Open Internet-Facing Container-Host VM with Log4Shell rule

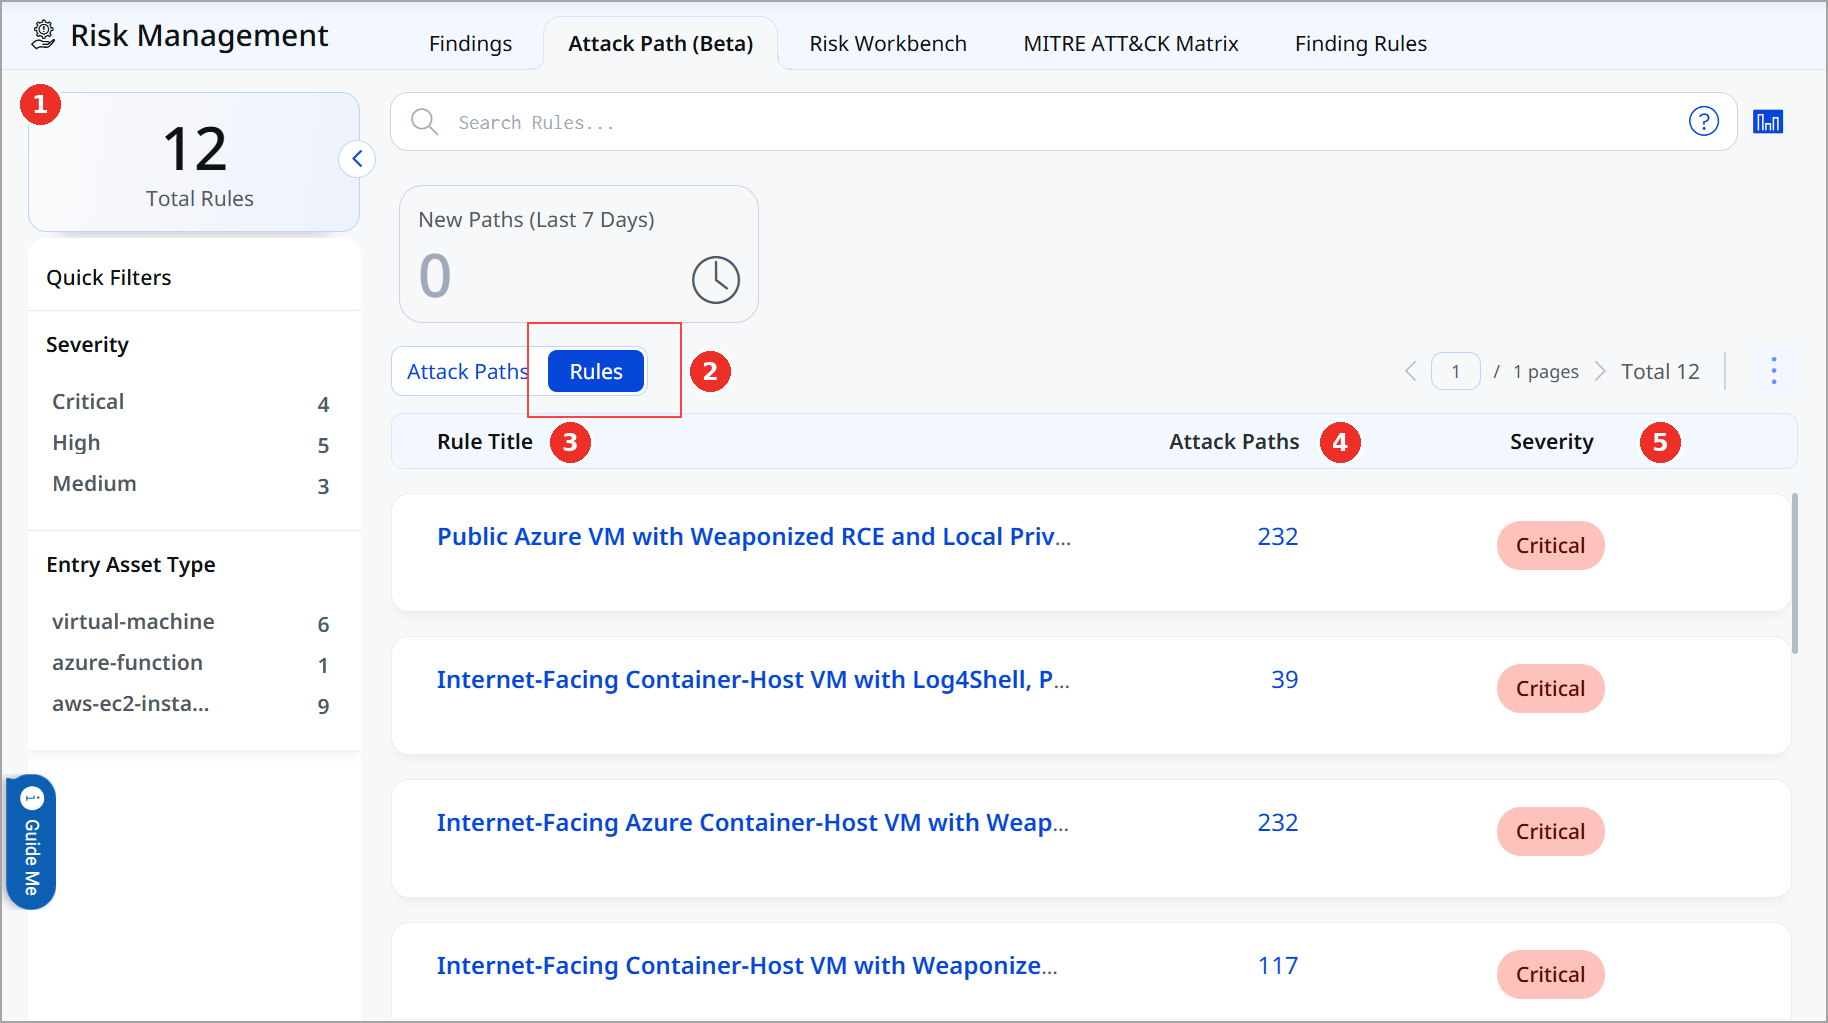pyautogui.click(x=753, y=680)
